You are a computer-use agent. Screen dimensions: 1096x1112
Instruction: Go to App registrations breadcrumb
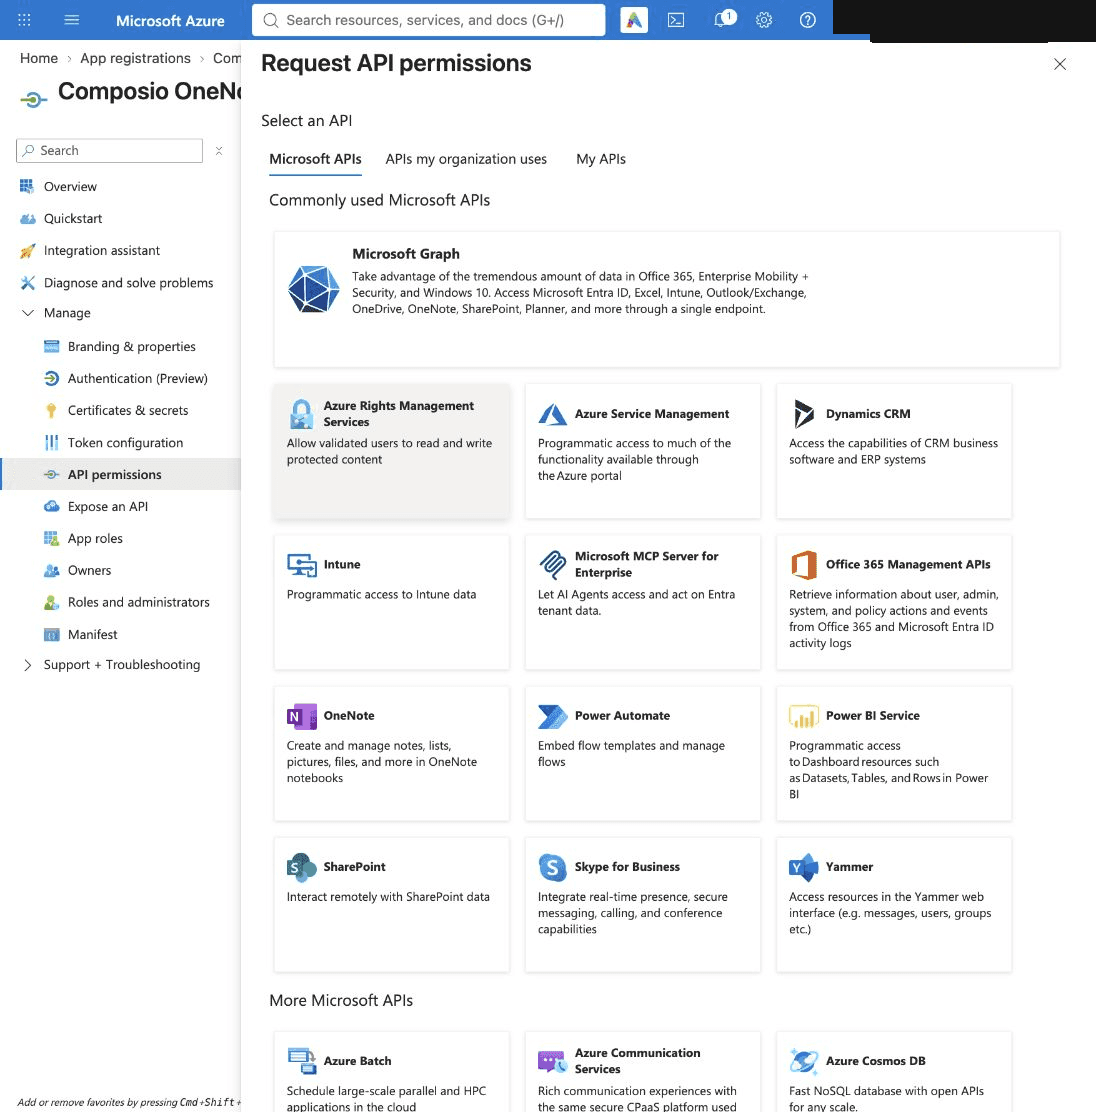point(135,58)
